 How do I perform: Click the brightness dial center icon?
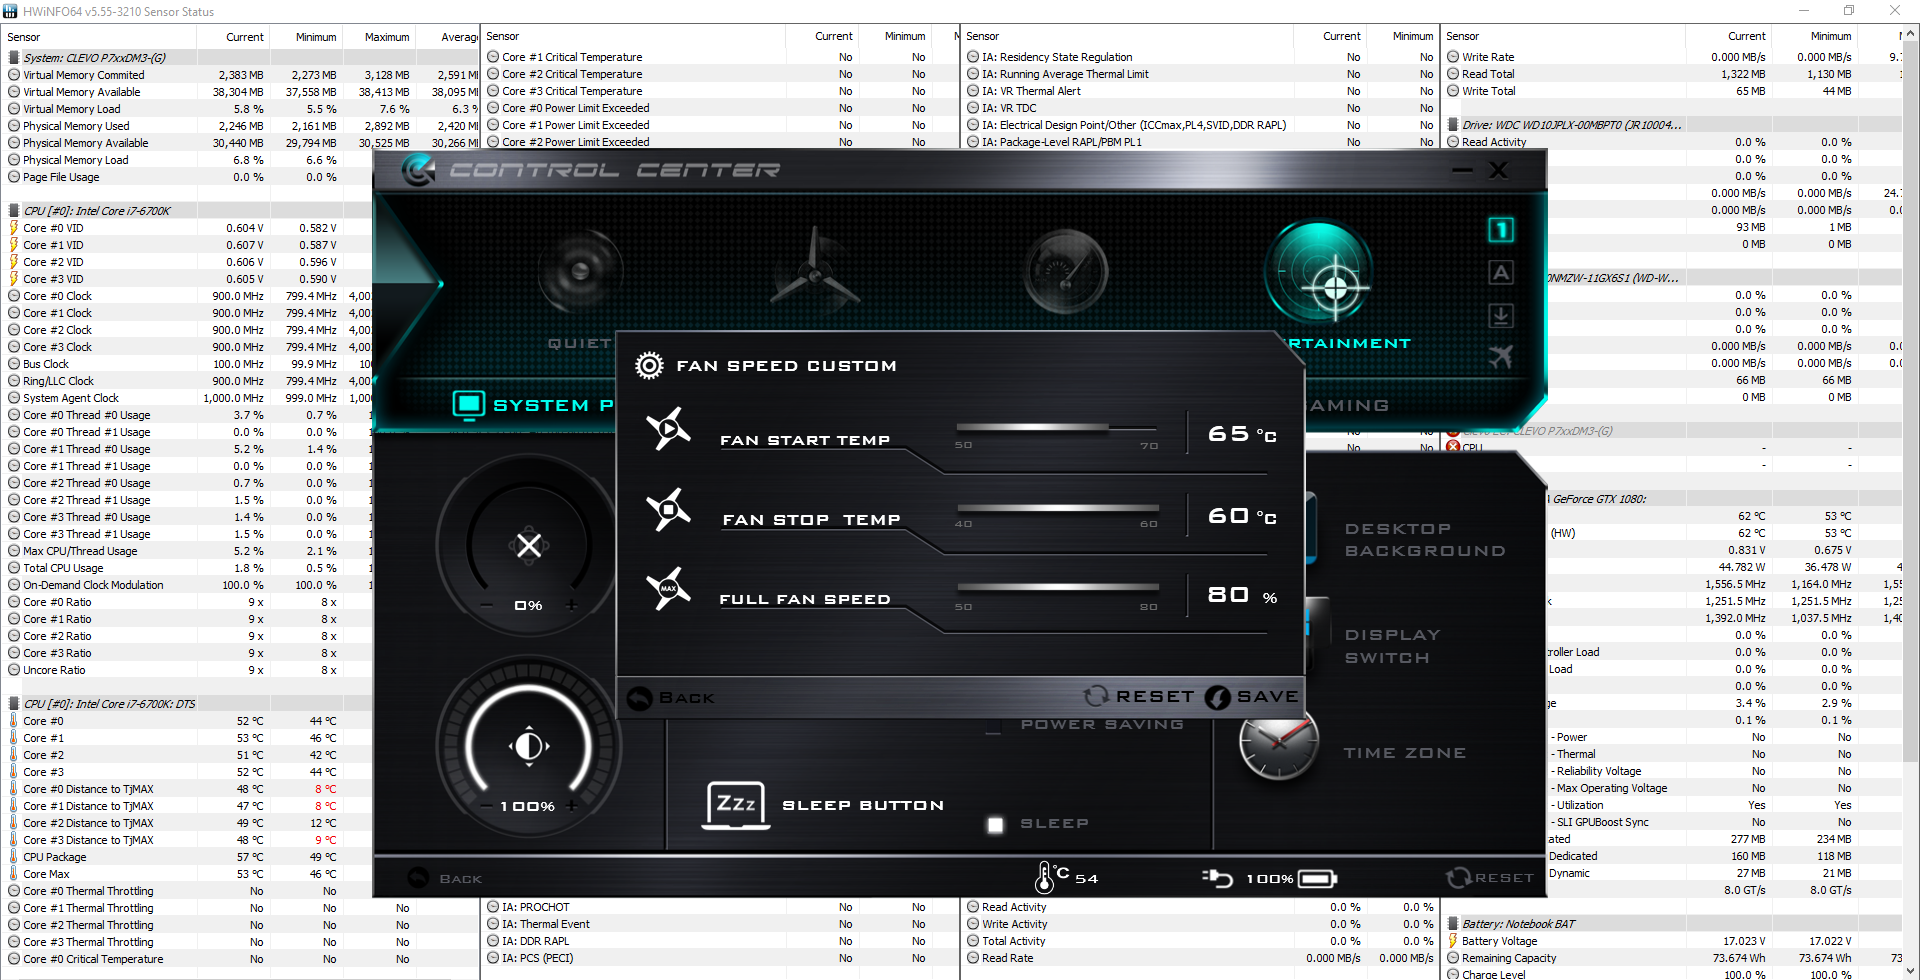pos(529,746)
